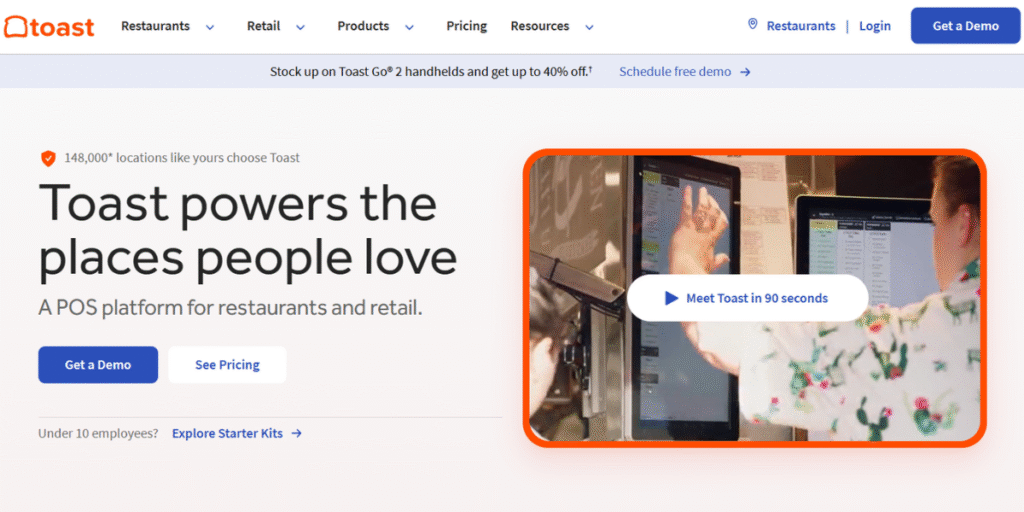Open the Retail menu in the navigation bar
Viewport: 1024px width, 512px height.
click(264, 26)
